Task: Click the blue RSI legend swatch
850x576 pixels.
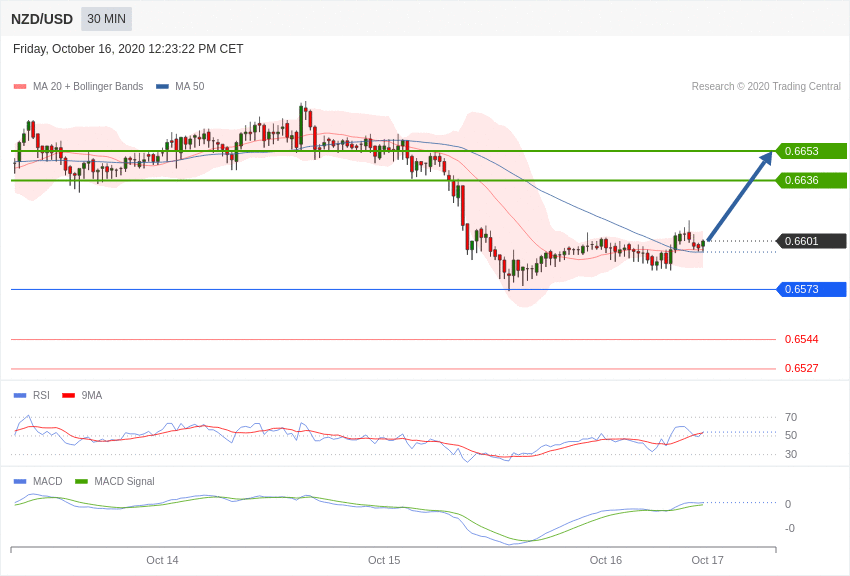Action: pos(20,396)
